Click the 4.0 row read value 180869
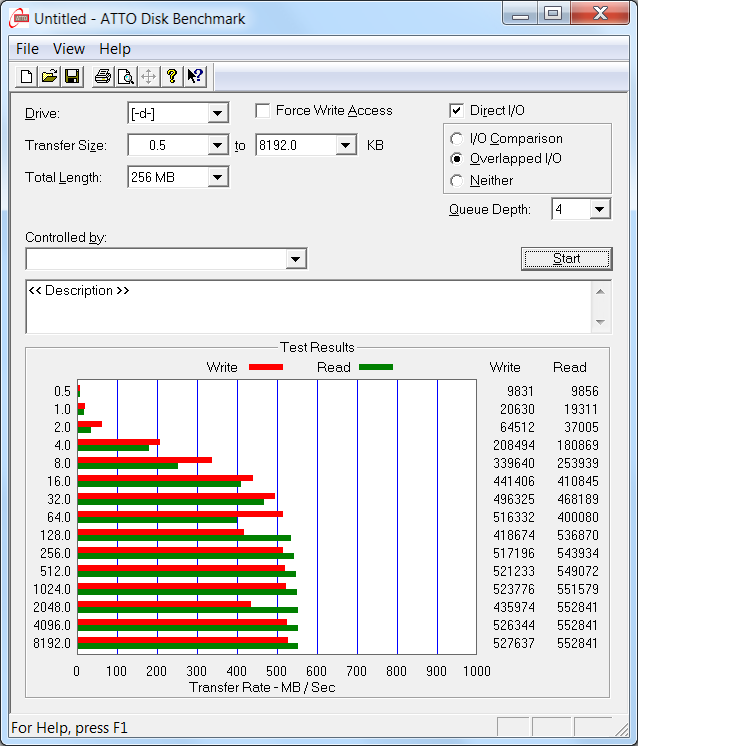Image resolution: width=746 pixels, height=746 pixels. click(x=578, y=445)
